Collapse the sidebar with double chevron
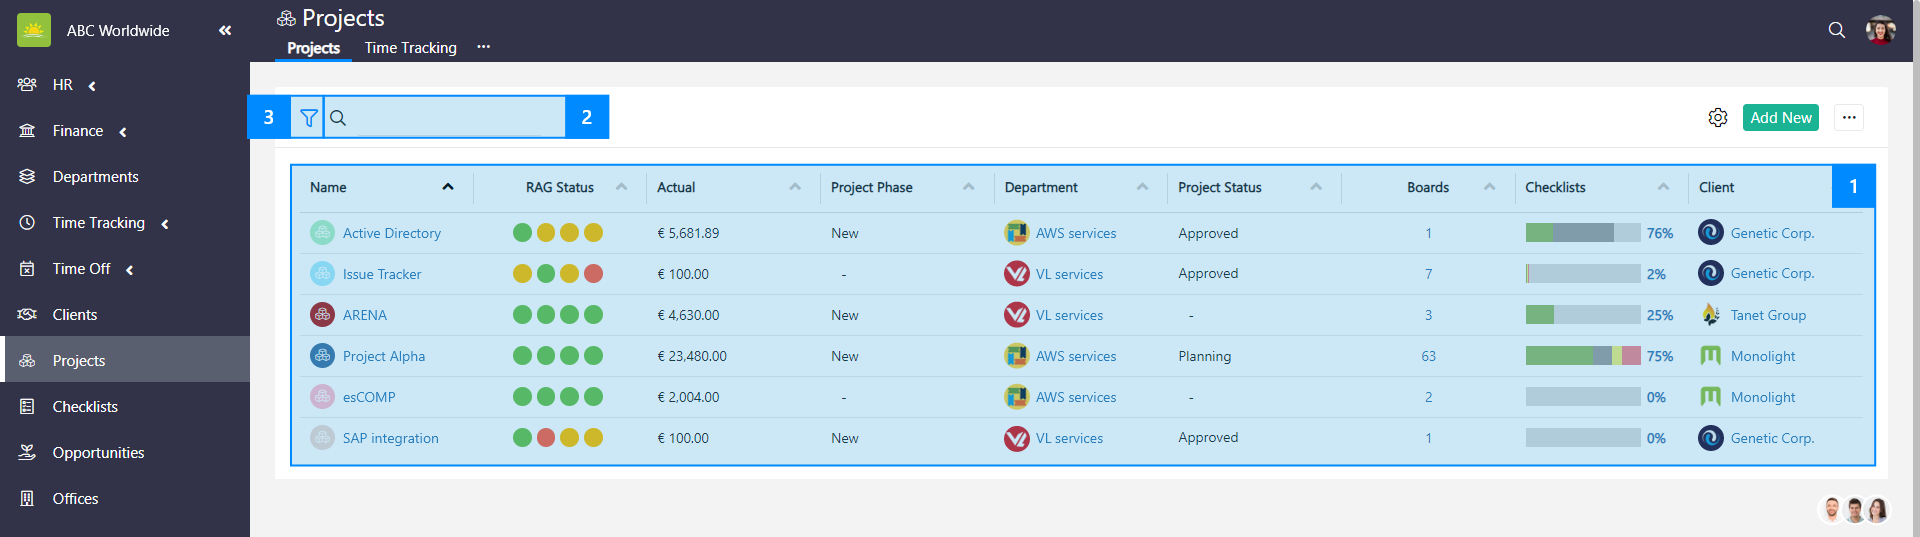The height and width of the screenshot is (537, 1920). tap(225, 30)
